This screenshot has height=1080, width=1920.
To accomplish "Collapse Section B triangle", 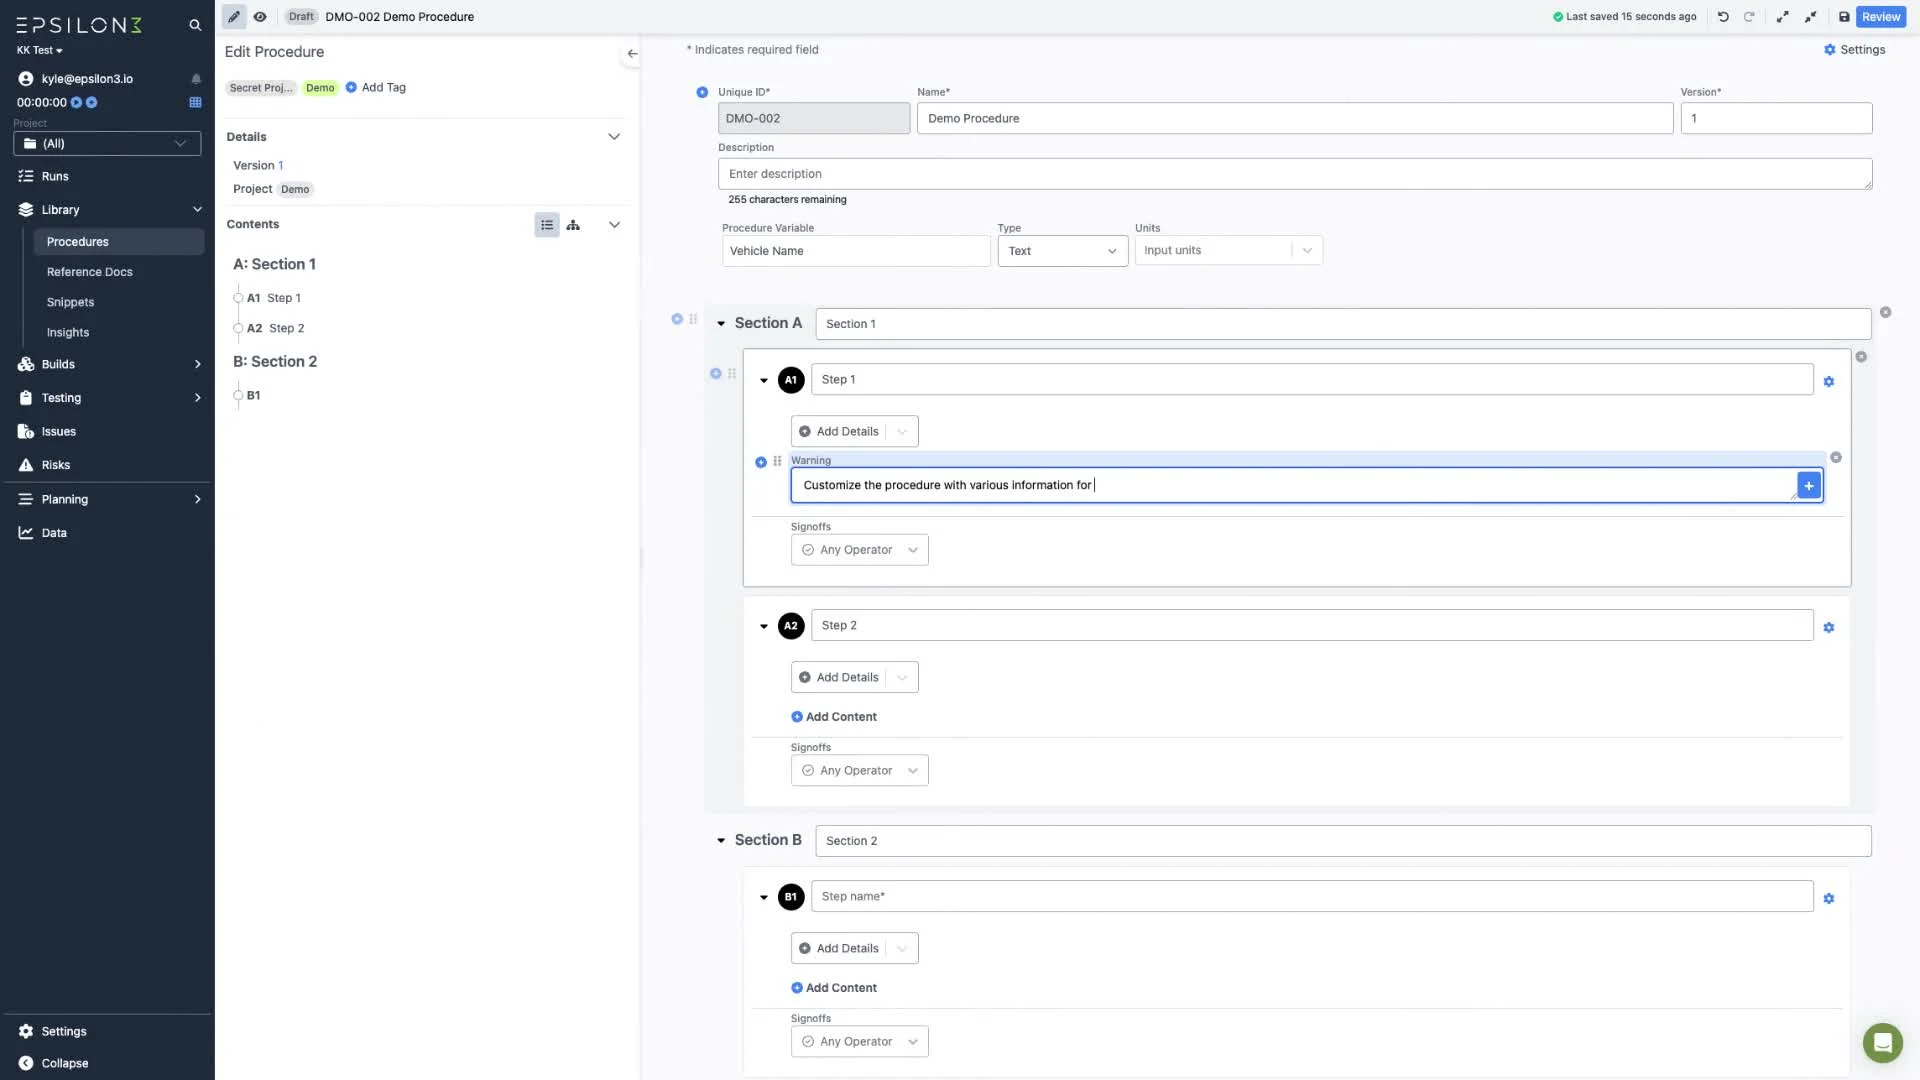I will click(721, 841).
